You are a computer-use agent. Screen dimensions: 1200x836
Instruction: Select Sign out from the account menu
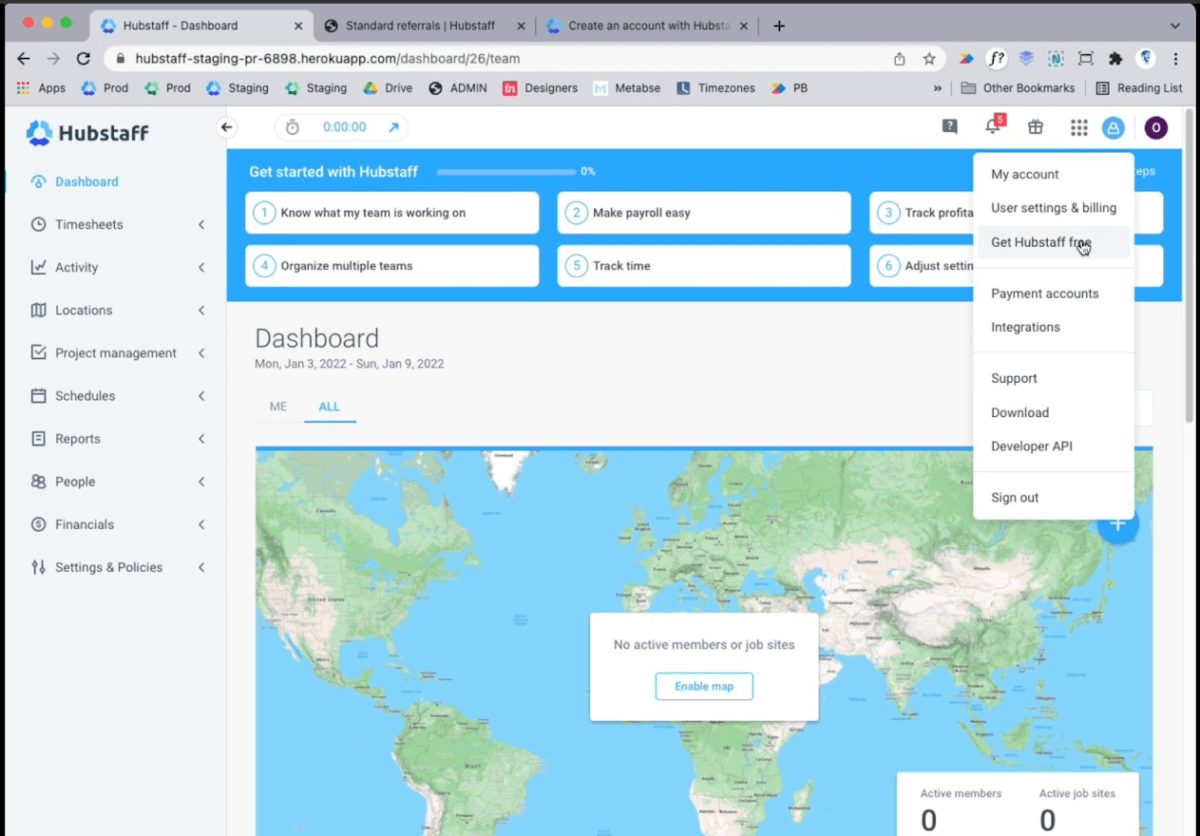click(x=1014, y=497)
